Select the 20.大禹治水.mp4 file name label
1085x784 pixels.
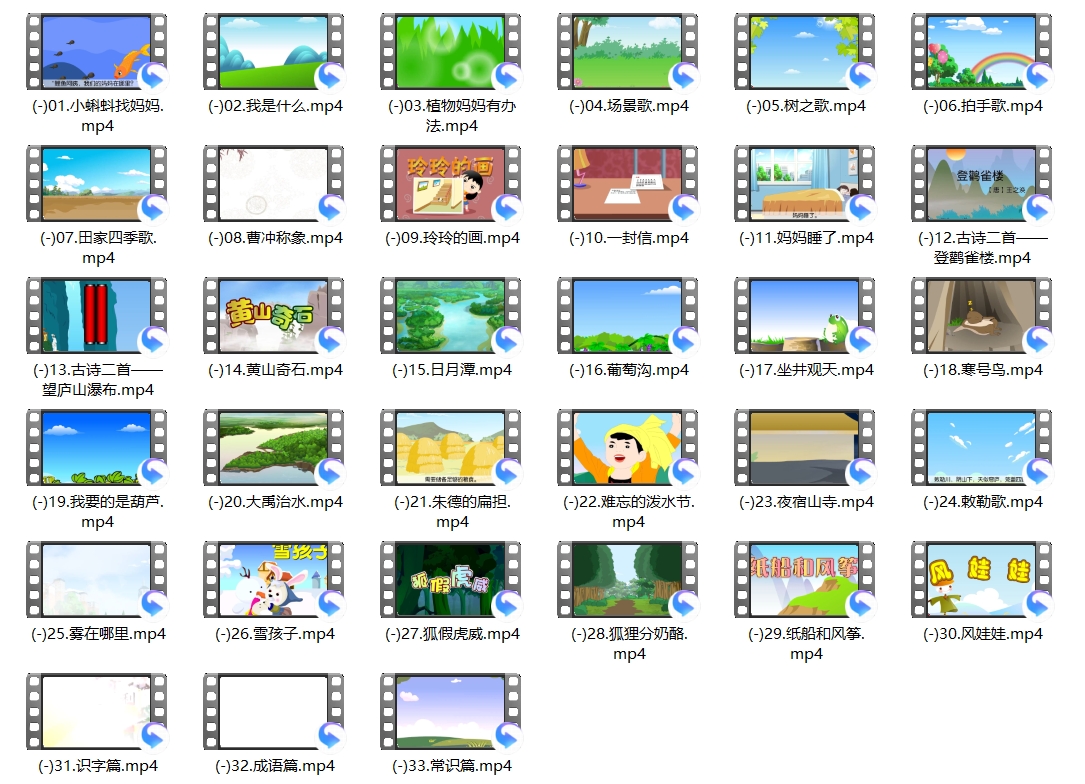pyautogui.click(x=275, y=502)
